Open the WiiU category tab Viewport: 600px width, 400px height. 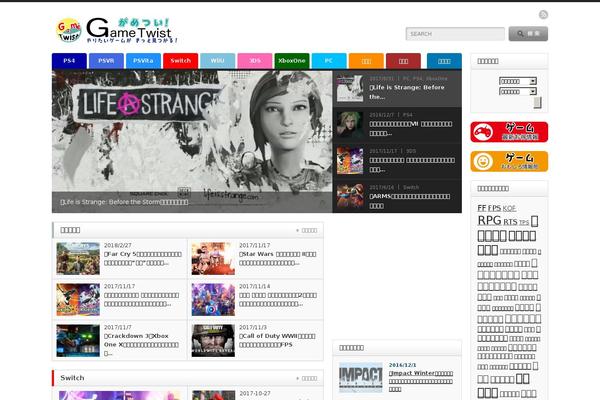217,61
